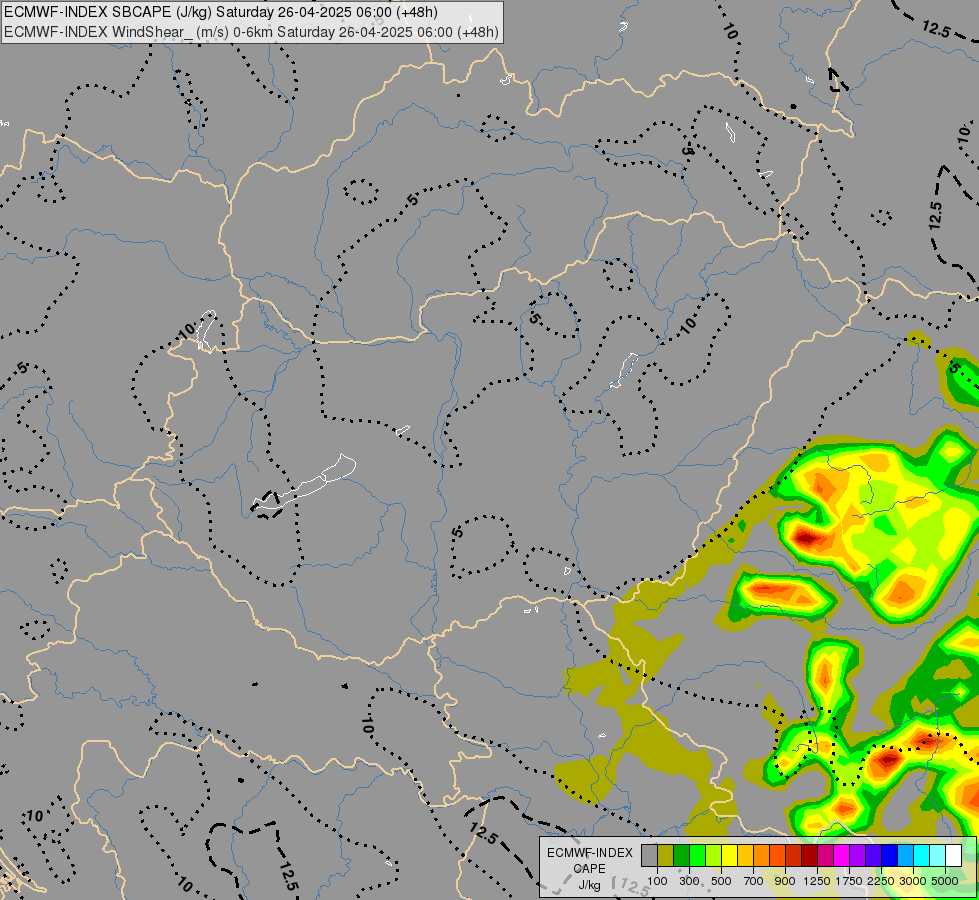Choose the bright green legend swatch
The image size is (979, 900).
click(x=697, y=856)
